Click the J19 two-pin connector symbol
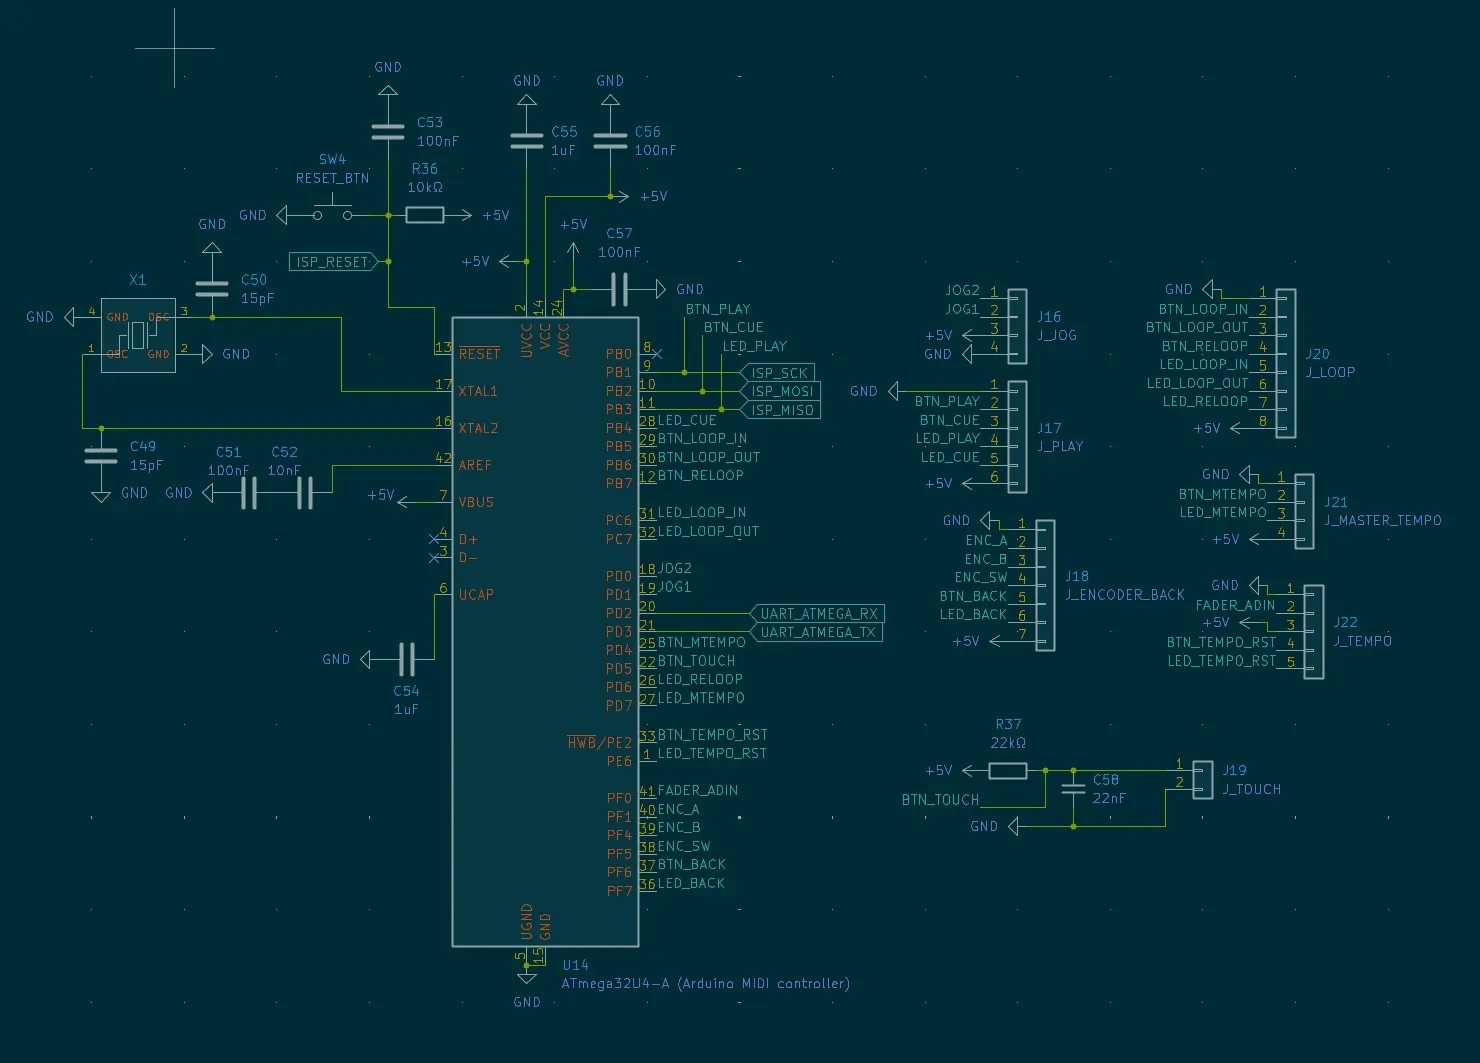The width and height of the screenshot is (1480, 1063). 1202,780
